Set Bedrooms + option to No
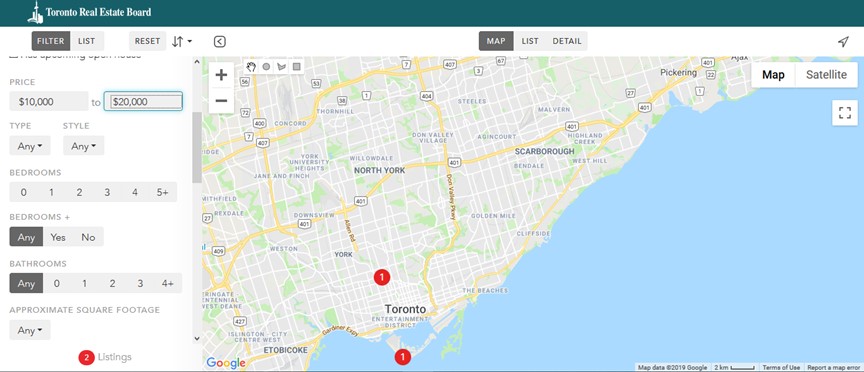 click(x=88, y=237)
